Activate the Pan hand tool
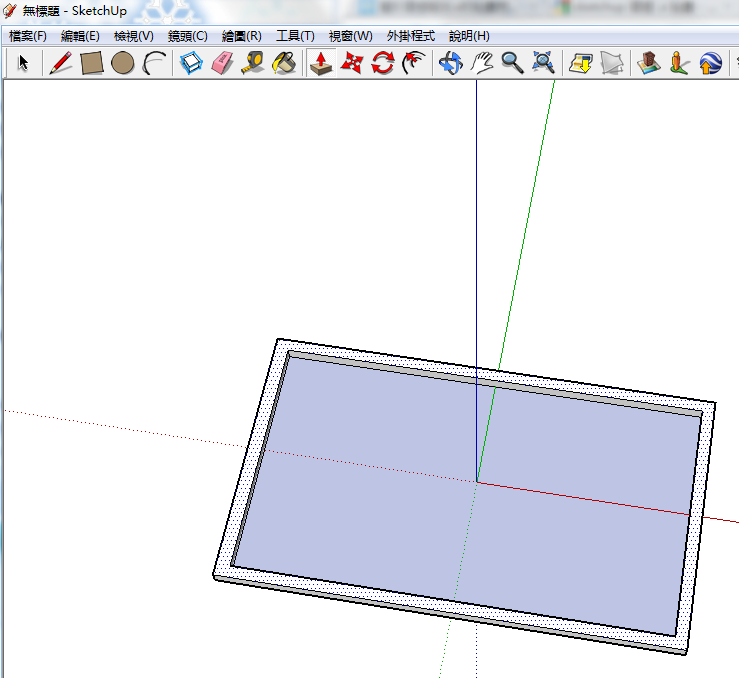 (x=482, y=63)
